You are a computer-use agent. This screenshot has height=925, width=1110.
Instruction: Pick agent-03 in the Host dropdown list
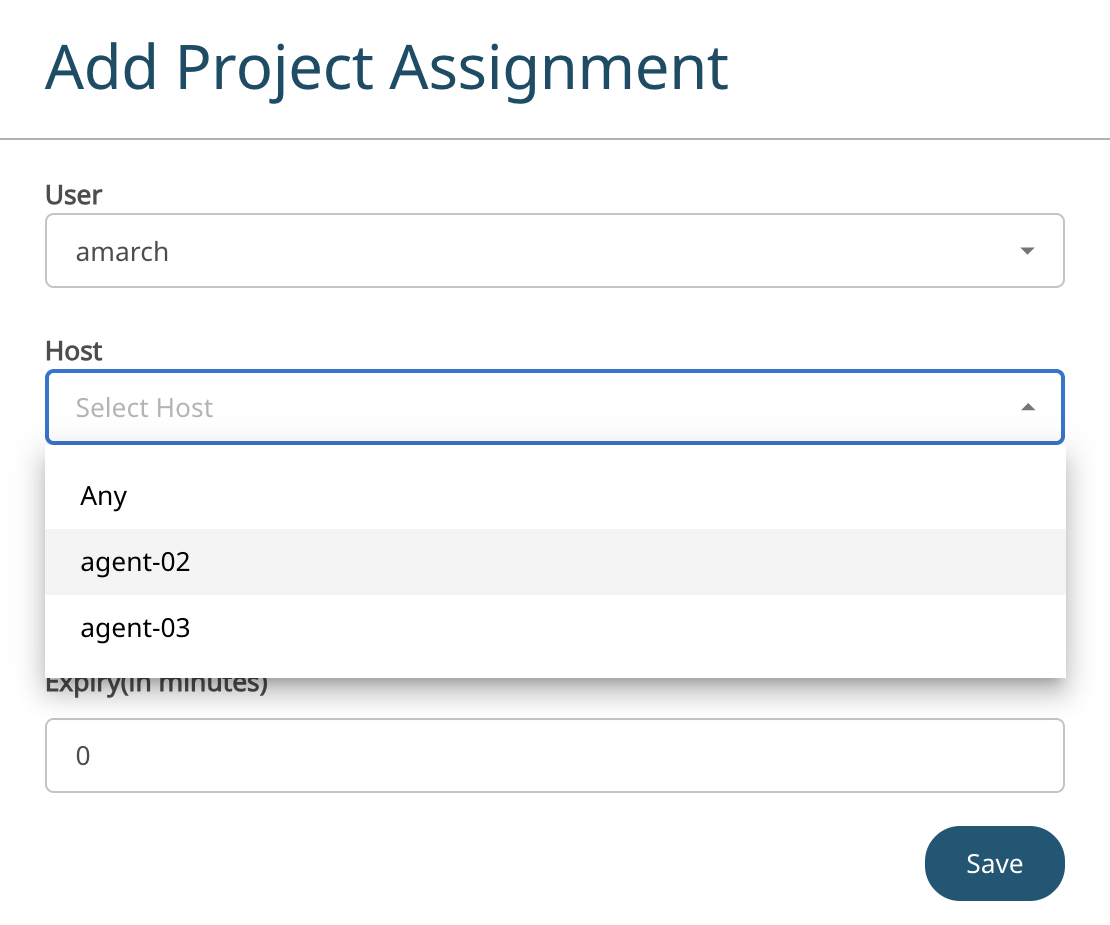pos(135,628)
